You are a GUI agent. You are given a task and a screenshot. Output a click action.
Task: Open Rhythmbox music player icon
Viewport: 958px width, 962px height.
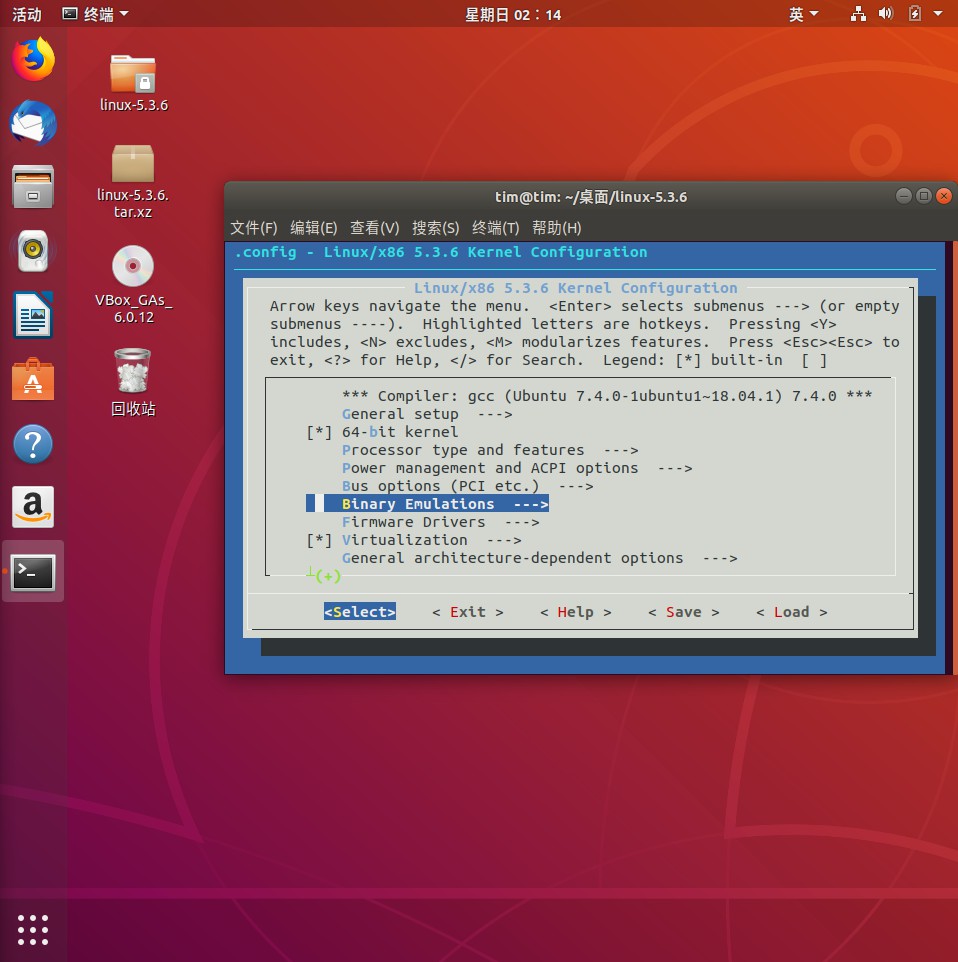point(33,251)
